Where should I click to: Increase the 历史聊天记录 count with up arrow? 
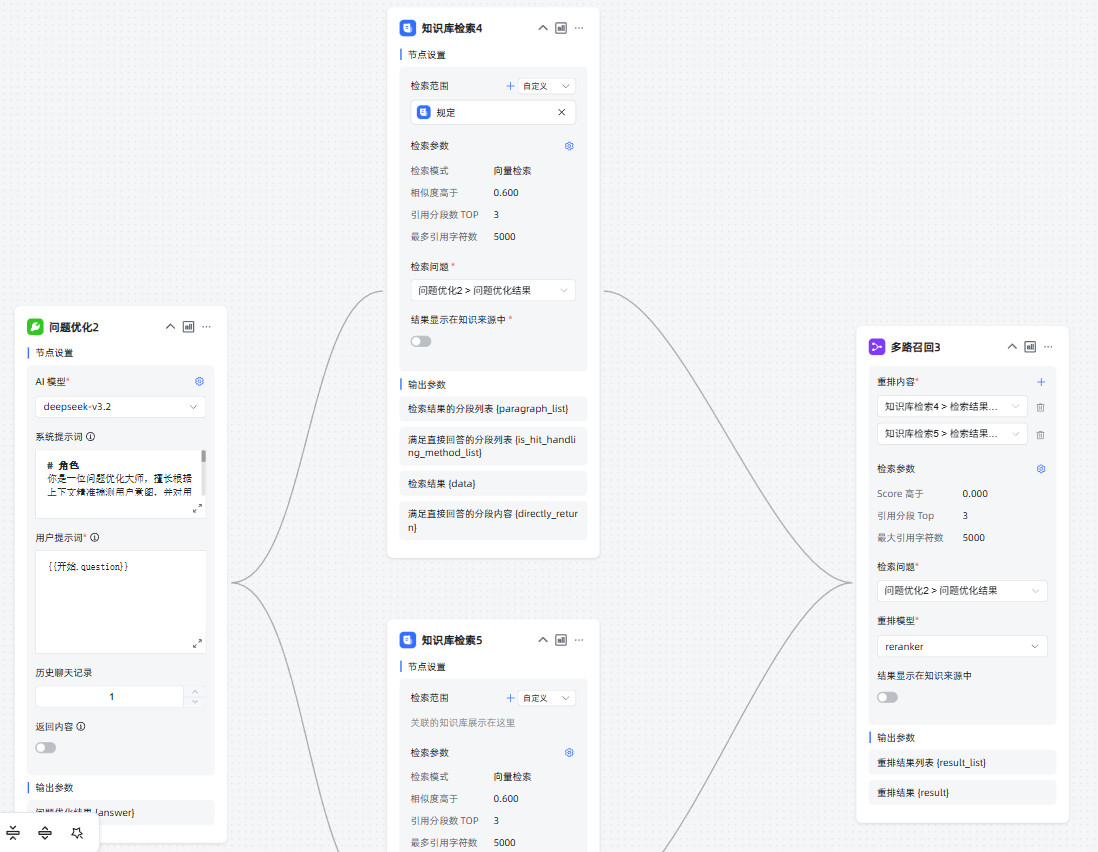[195, 691]
